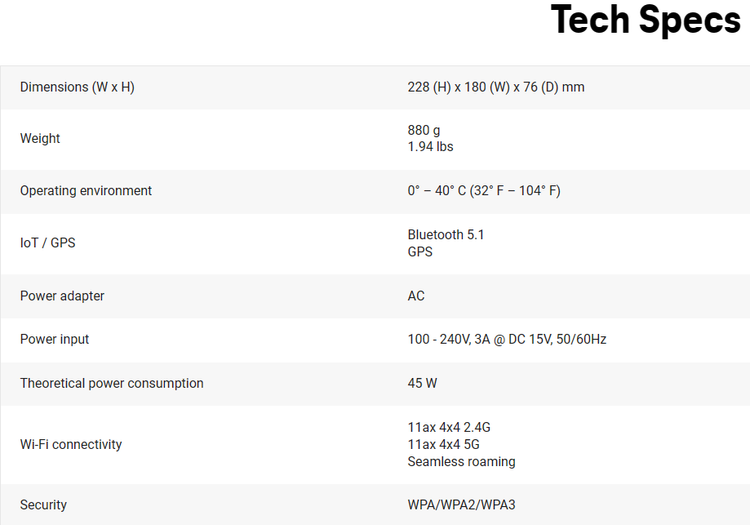Click the AC power adapter value
This screenshot has height=525, width=750.
point(416,296)
